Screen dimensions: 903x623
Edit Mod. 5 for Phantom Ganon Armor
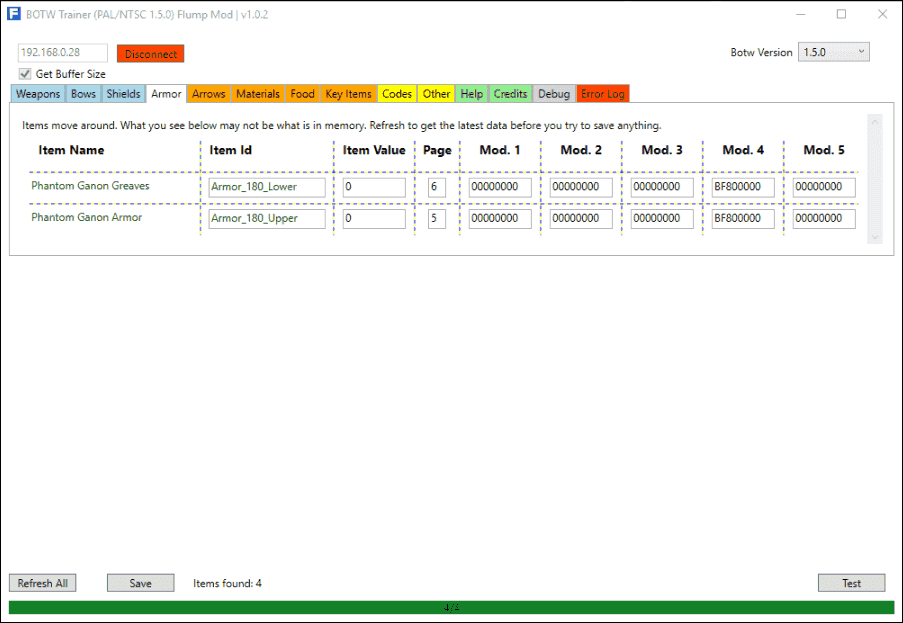(824, 219)
